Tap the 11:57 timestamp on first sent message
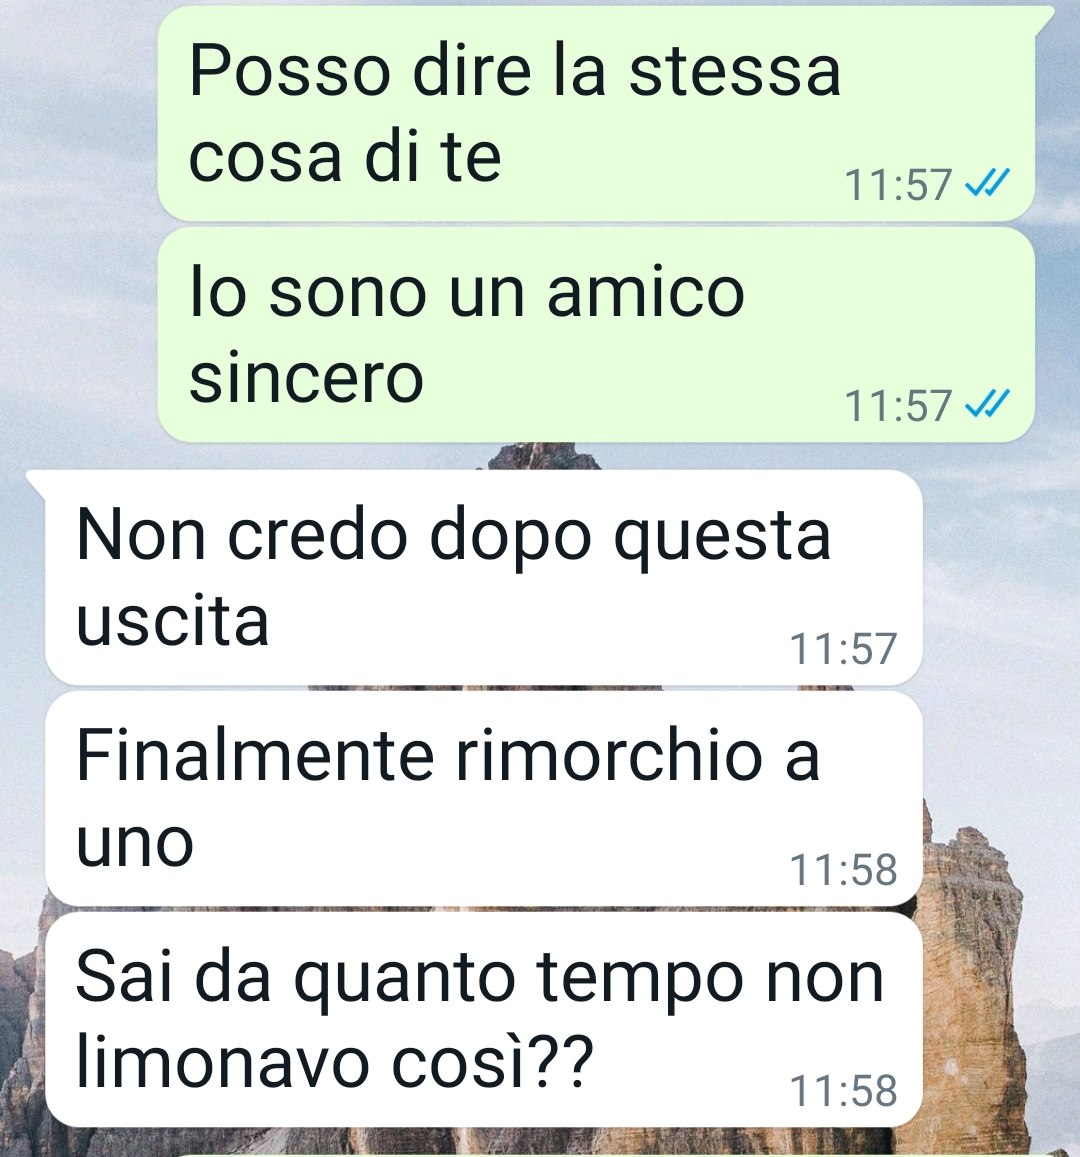Image resolution: width=1080 pixels, height=1157 pixels. click(898, 184)
